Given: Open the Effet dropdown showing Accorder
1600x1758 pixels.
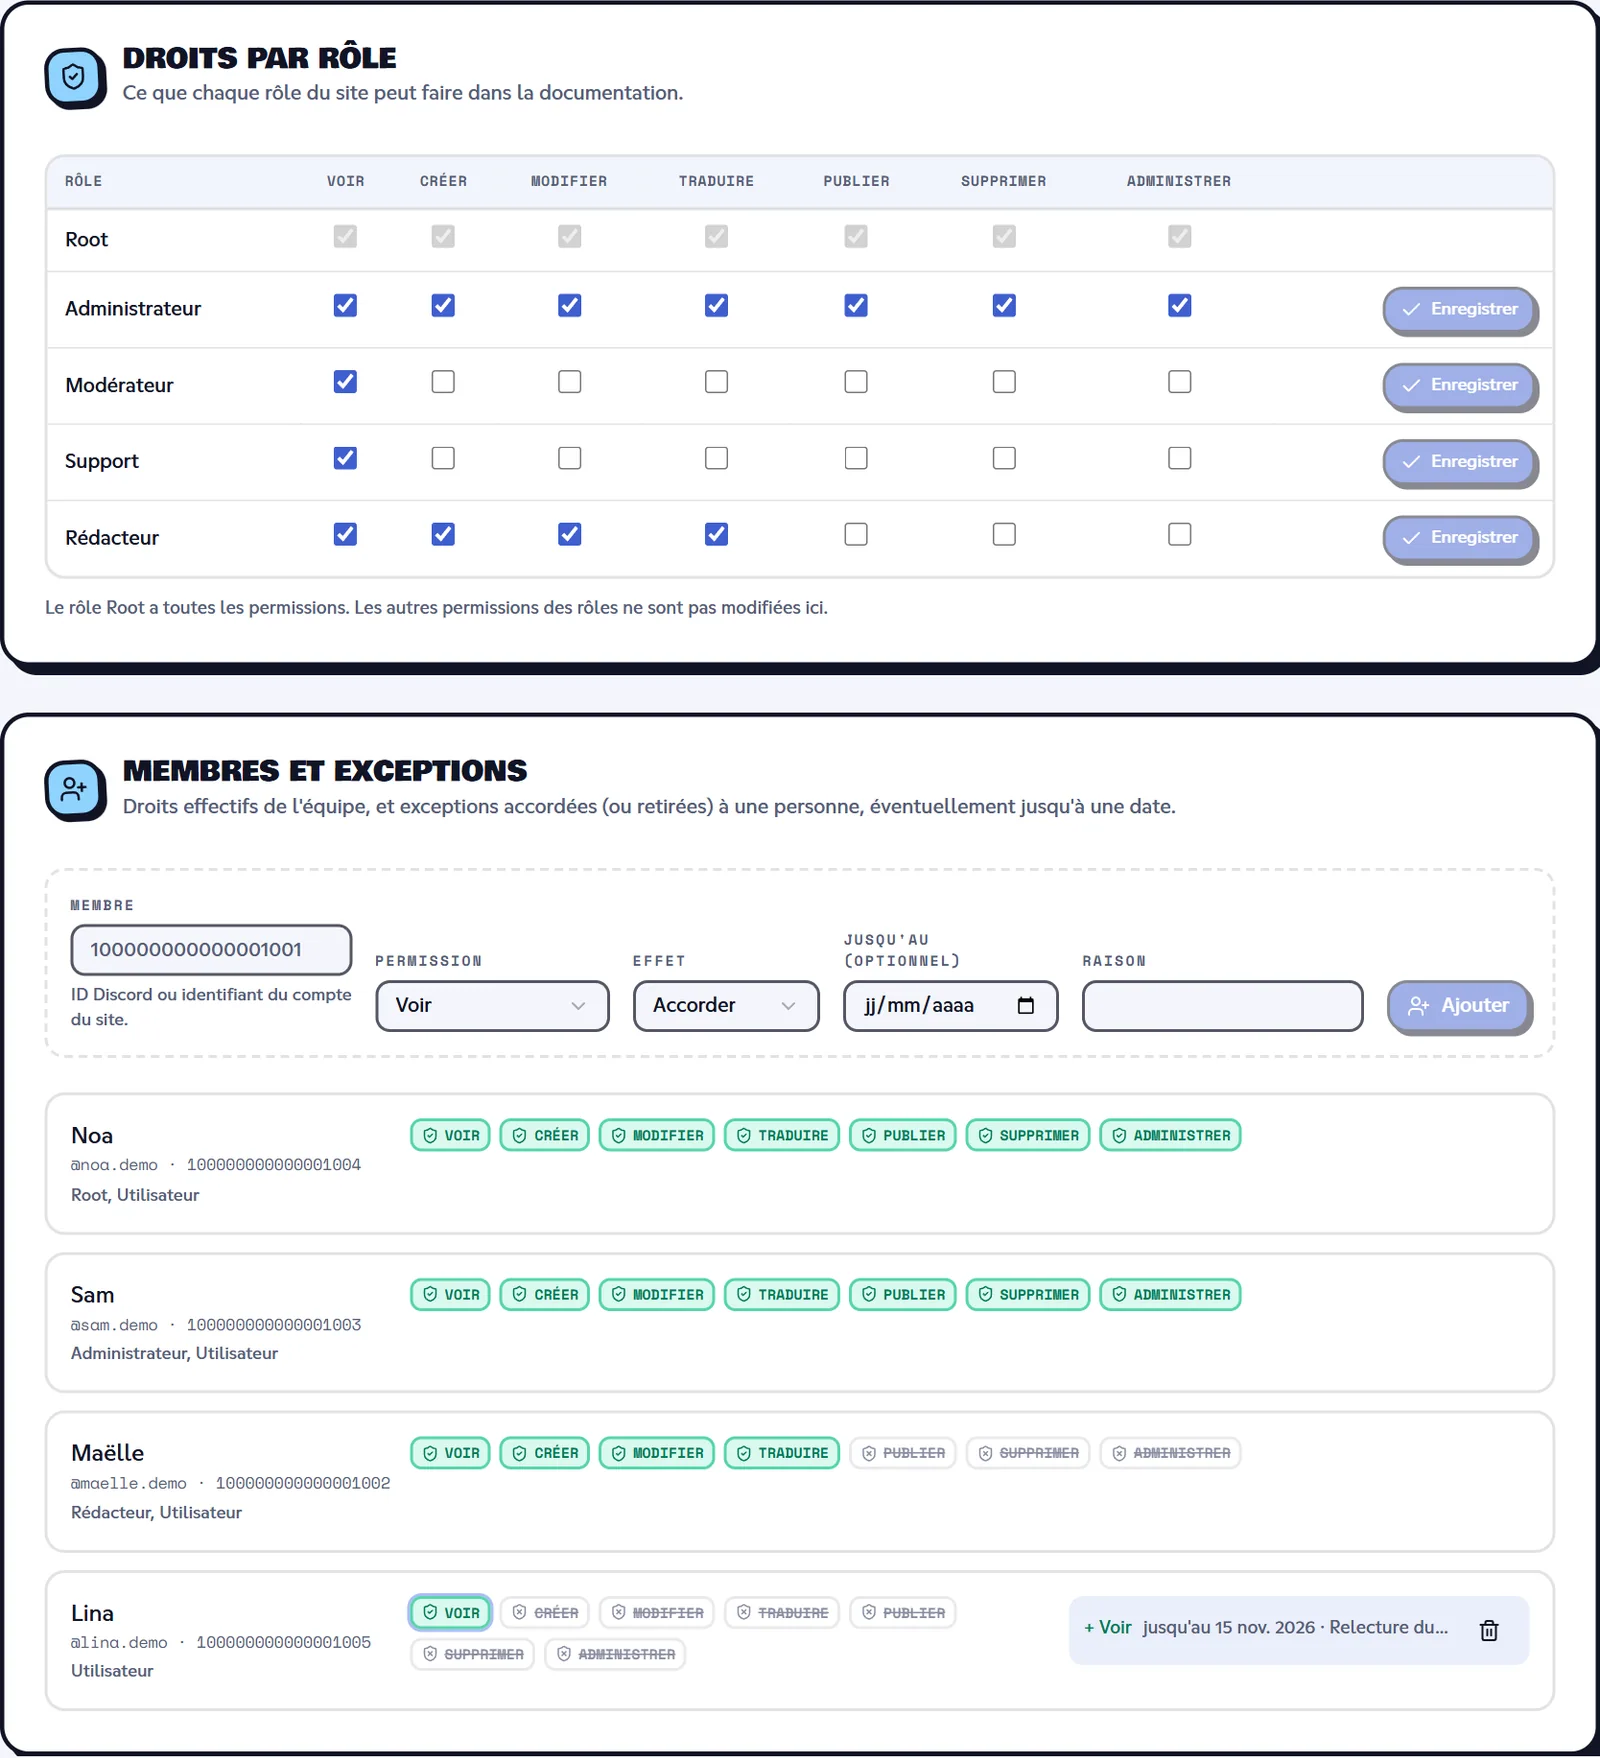Looking at the screenshot, I should 726,1005.
